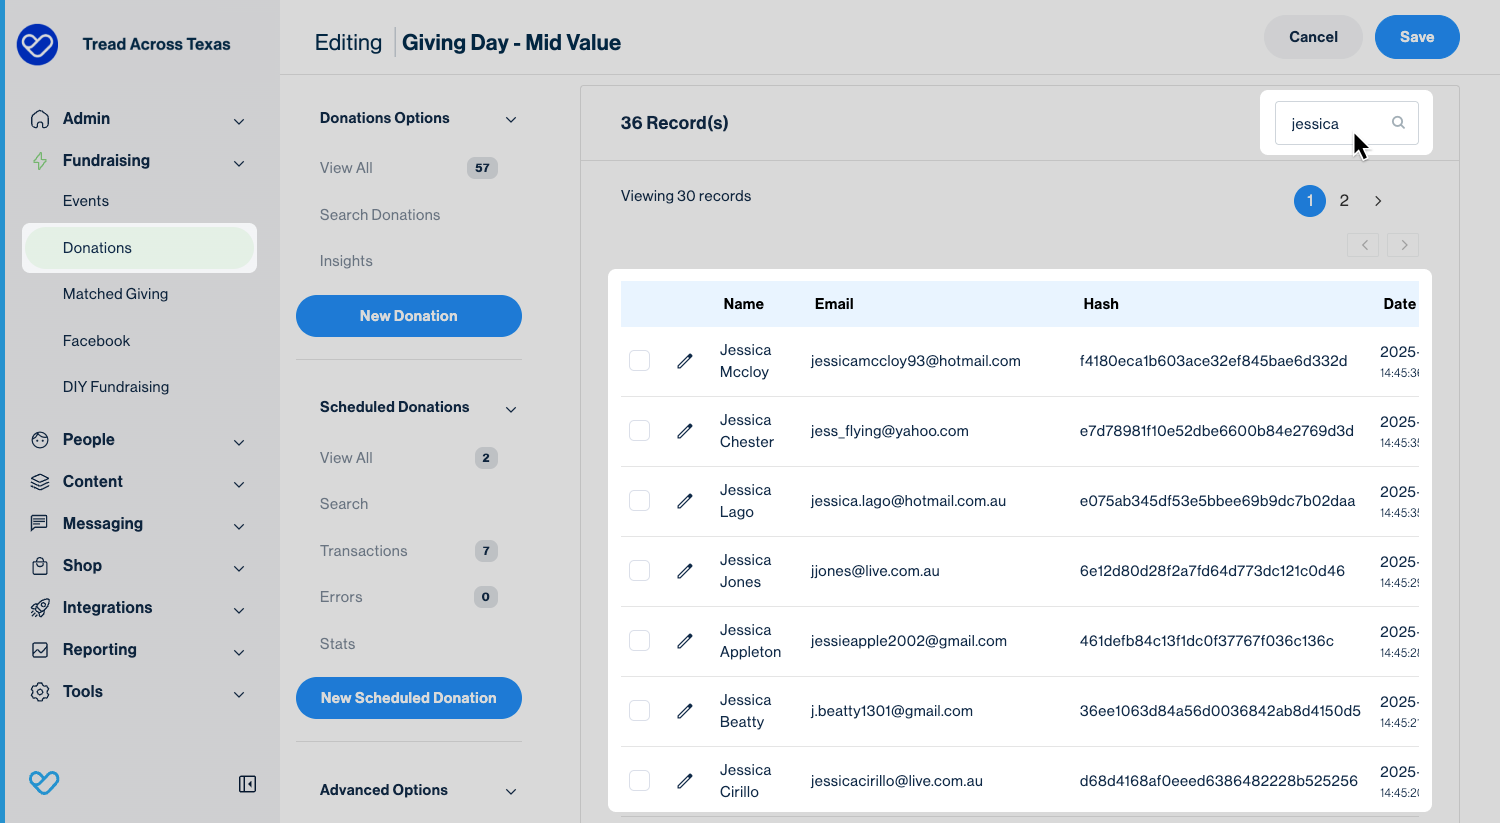Click the search magnifier icon in the search box

[1398, 123]
